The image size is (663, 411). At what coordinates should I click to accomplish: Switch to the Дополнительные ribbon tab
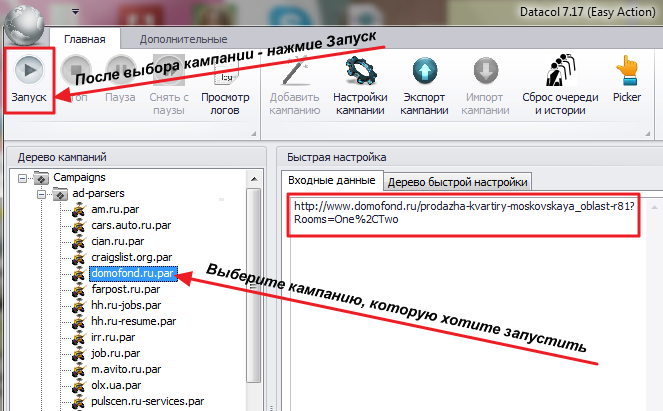(x=184, y=39)
